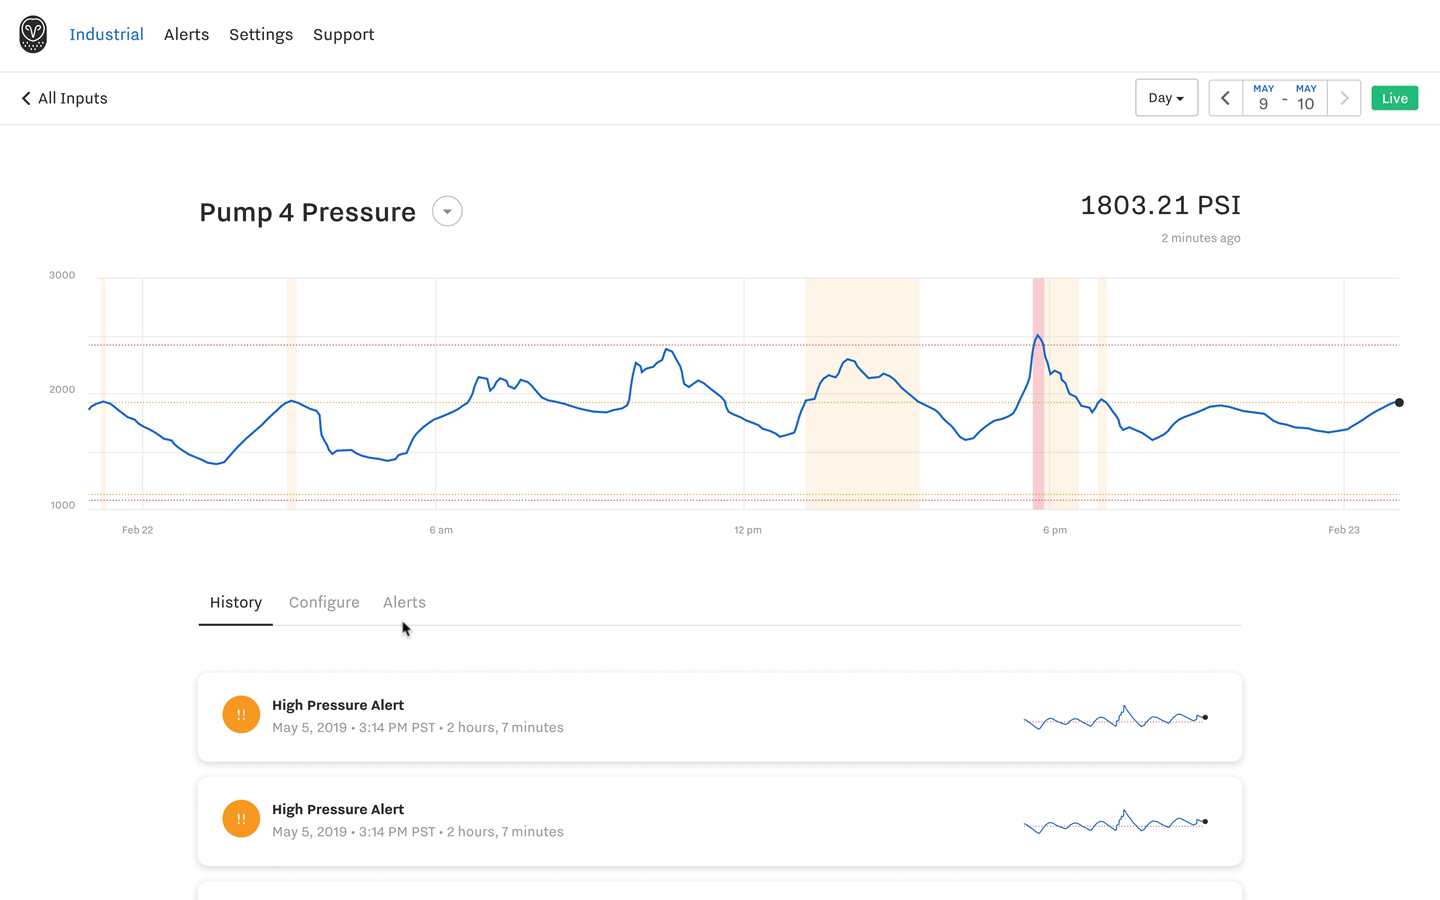
Task: Click the sparkline thumbnail in second alert card
Action: click(1116, 821)
